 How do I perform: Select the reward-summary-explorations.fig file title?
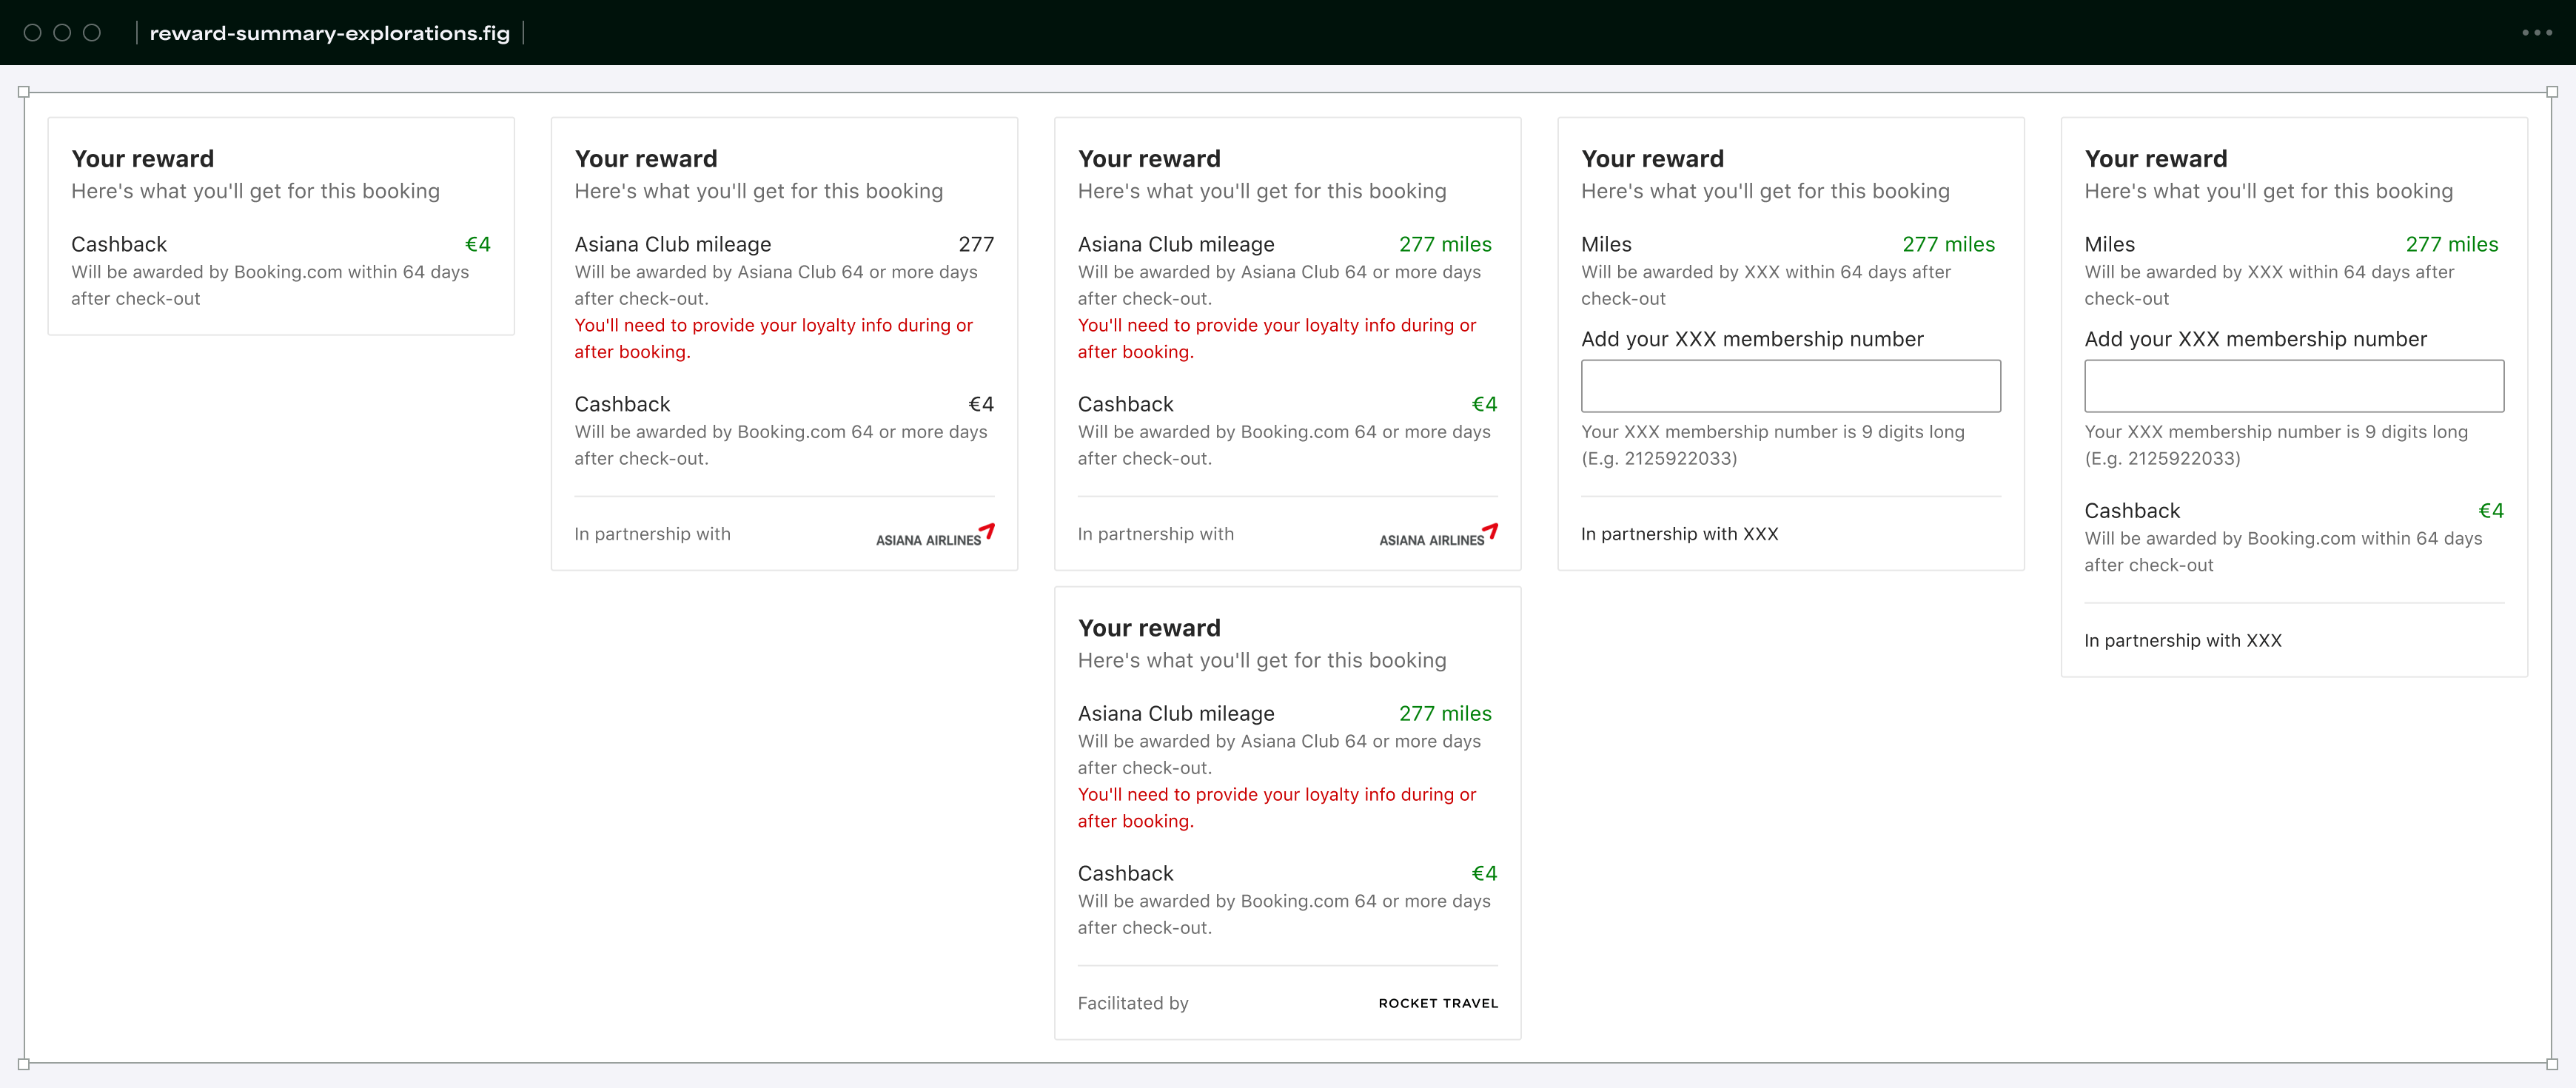(330, 33)
